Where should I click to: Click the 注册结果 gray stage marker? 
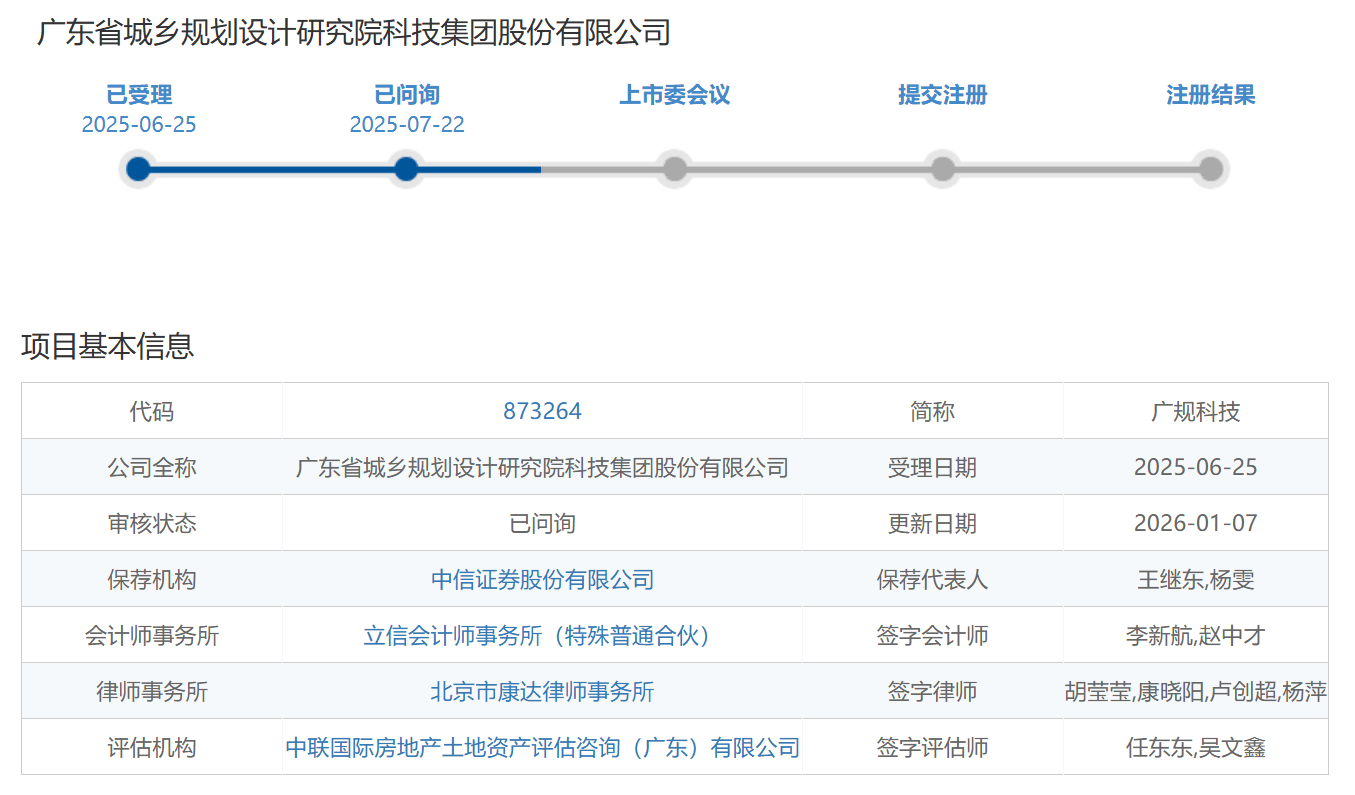click(x=1210, y=169)
